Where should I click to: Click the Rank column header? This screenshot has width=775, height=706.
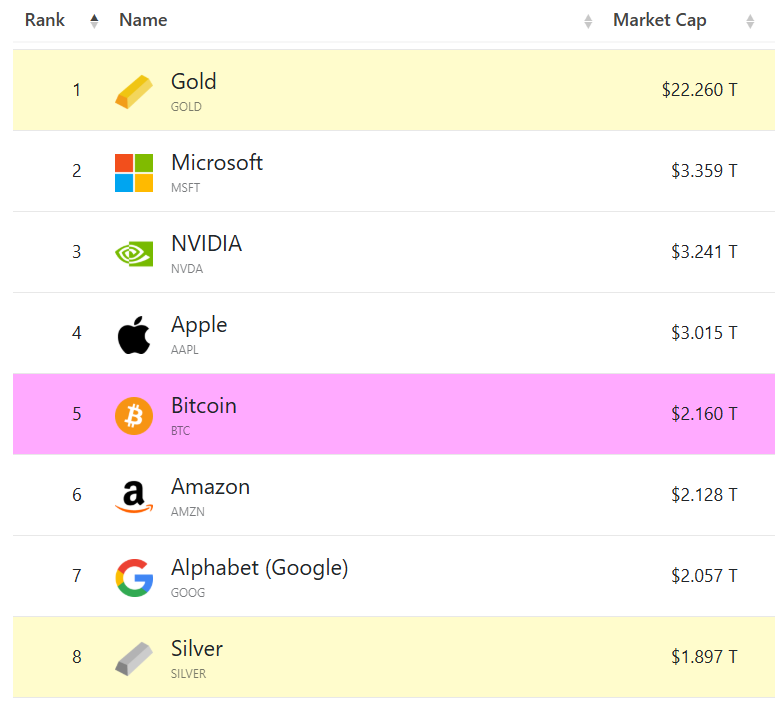tap(45, 20)
